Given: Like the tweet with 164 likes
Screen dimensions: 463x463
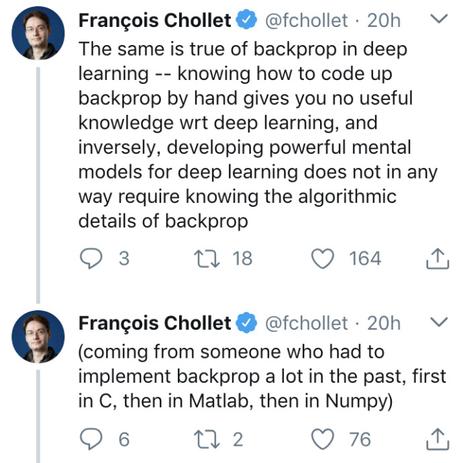Looking at the screenshot, I should coord(323,259).
